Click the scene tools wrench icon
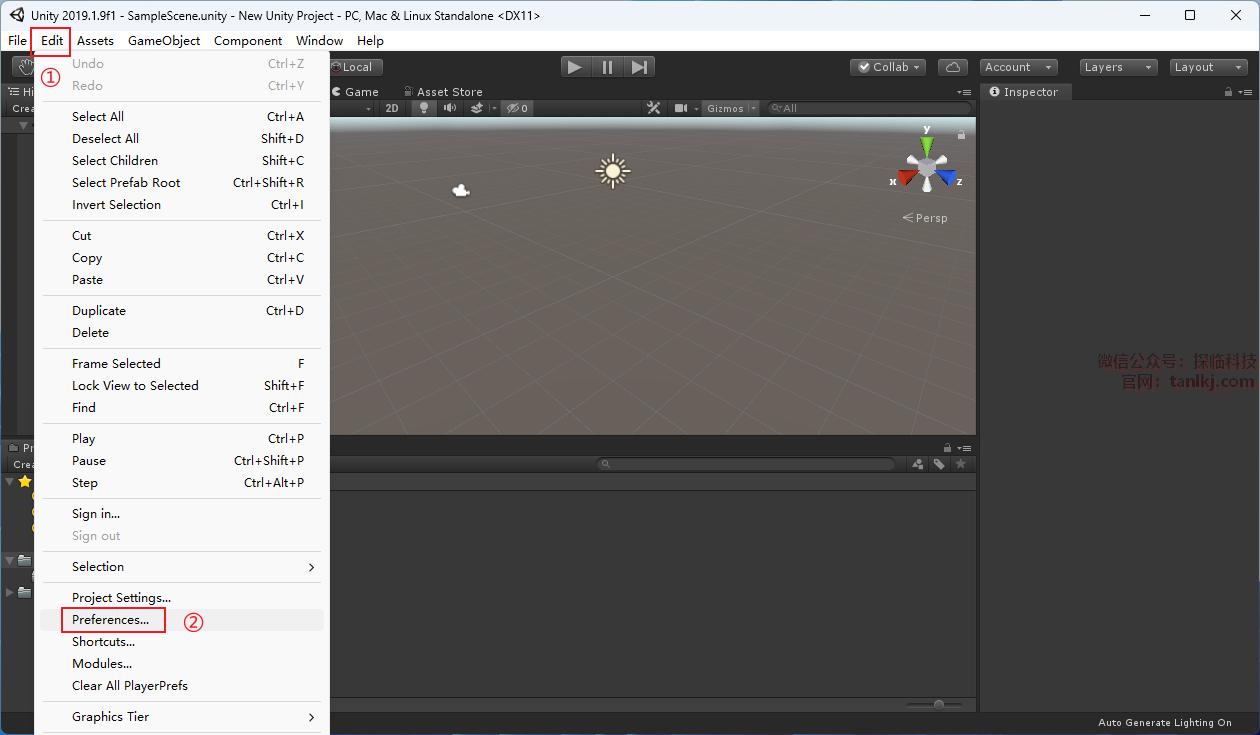The height and width of the screenshot is (735, 1260). point(654,108)
